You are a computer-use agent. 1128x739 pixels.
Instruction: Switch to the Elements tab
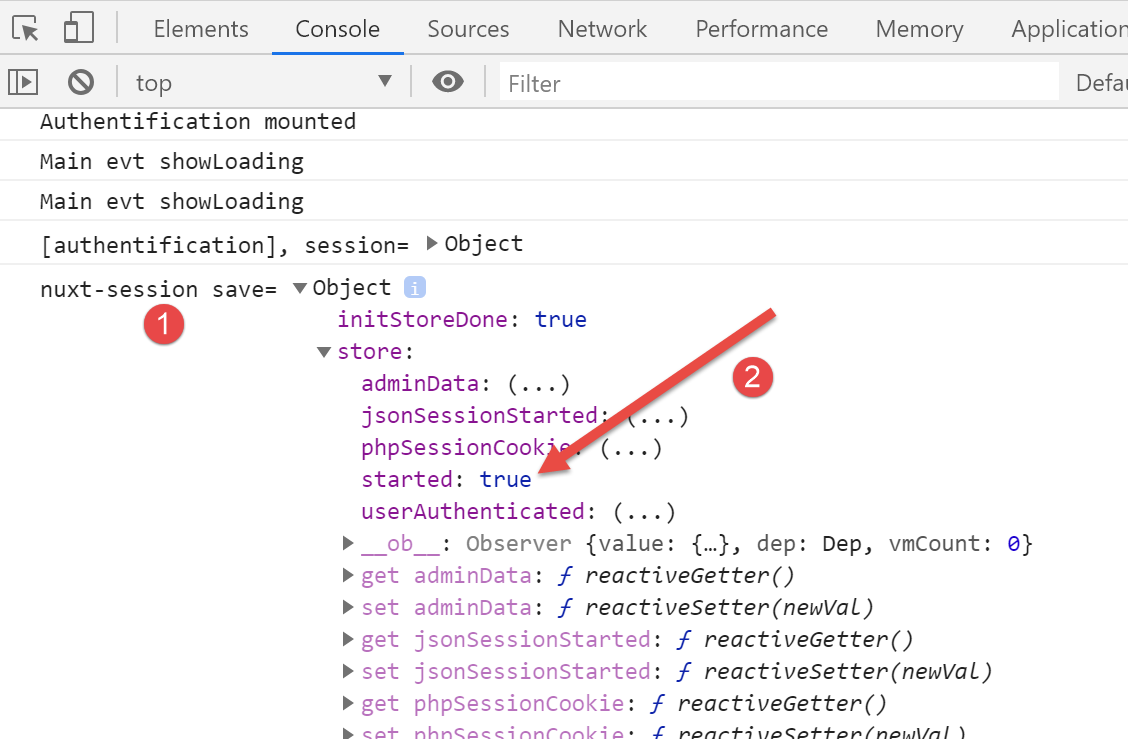click(201, 29)
